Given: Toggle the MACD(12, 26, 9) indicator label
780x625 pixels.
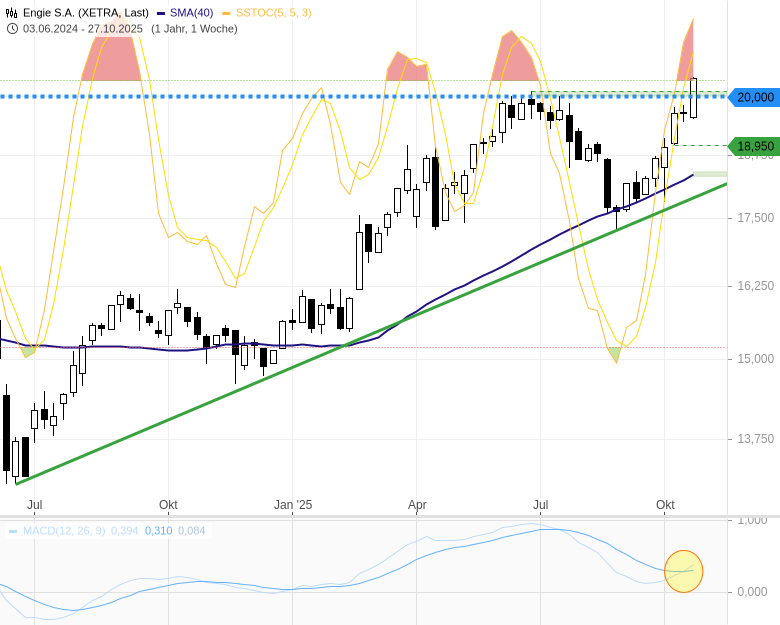Looking at the screenshot, I should [x=64, y=531].
